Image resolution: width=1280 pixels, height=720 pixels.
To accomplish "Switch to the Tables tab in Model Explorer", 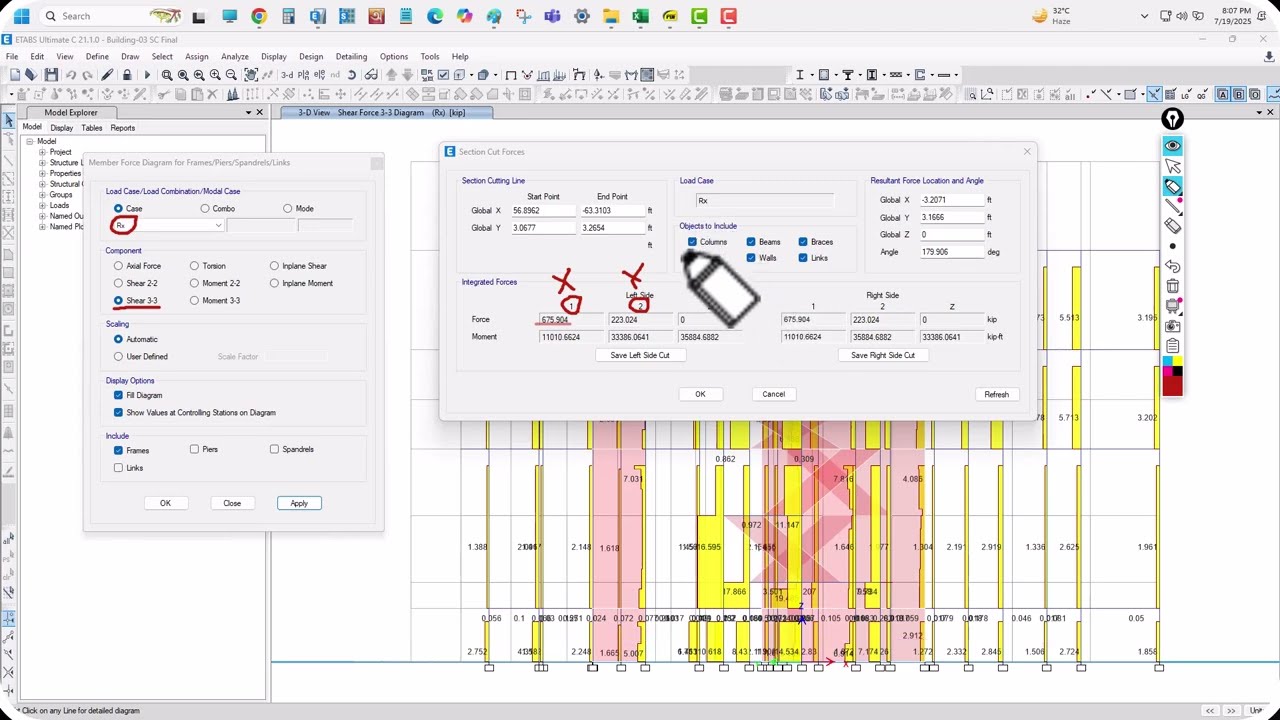I will click(x=92, y=128).
